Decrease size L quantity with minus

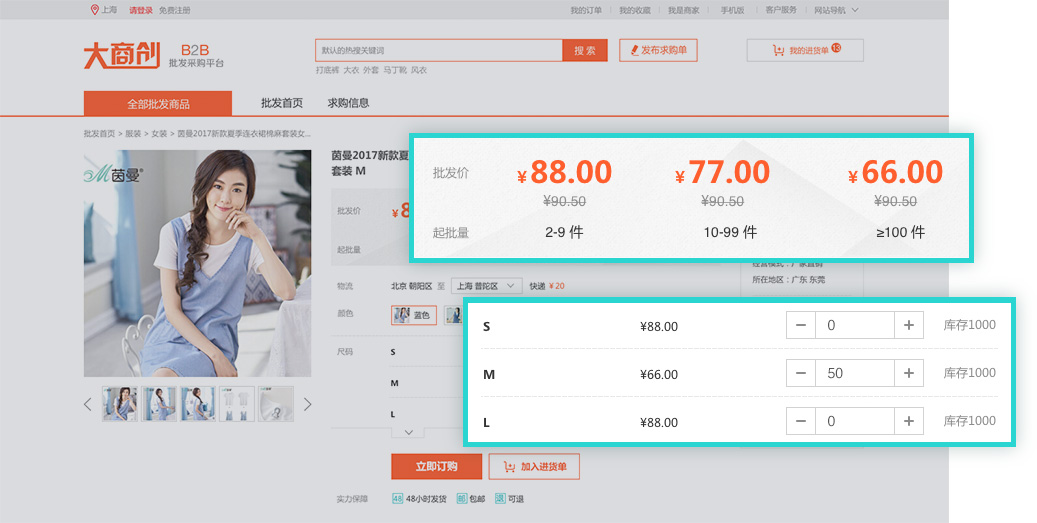point(801,421)
